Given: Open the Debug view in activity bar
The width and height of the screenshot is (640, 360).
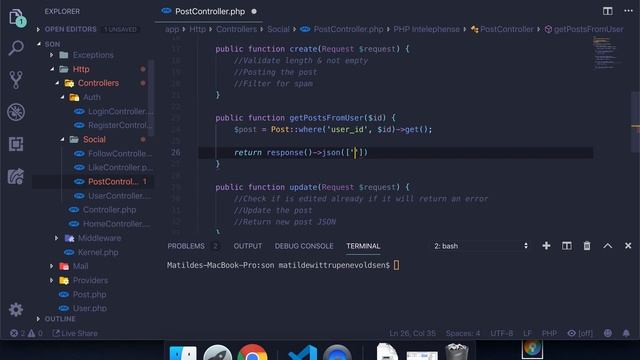Looking at the screenshot, I should pos(16,112).
